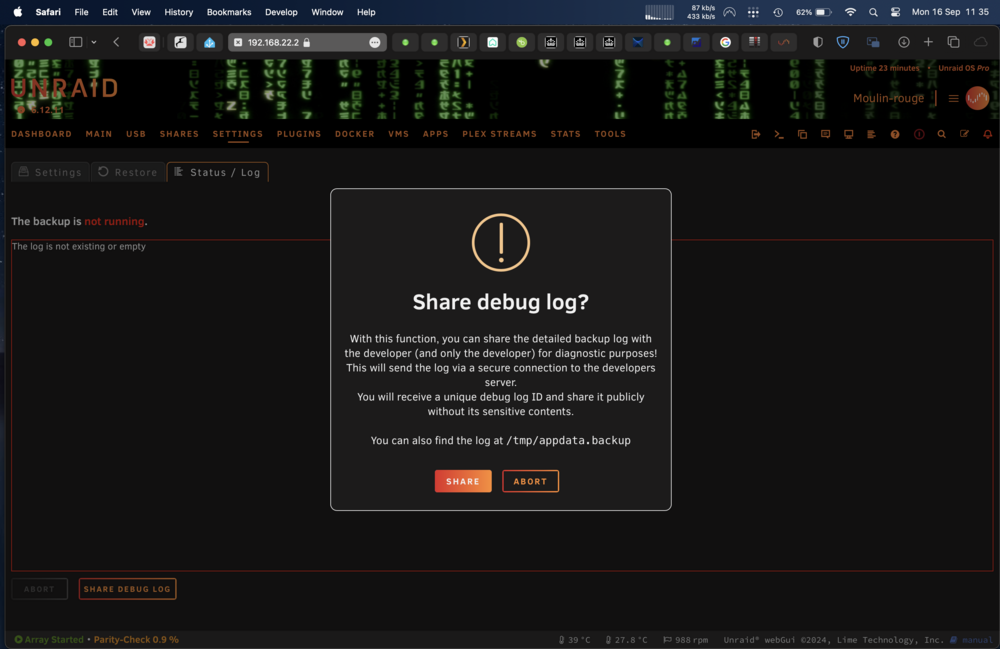Image resolution: width=1000 pixels, height=649 pixels.
Task: Click the iCloud tabs cloud icon
Action: pos(980,42)
